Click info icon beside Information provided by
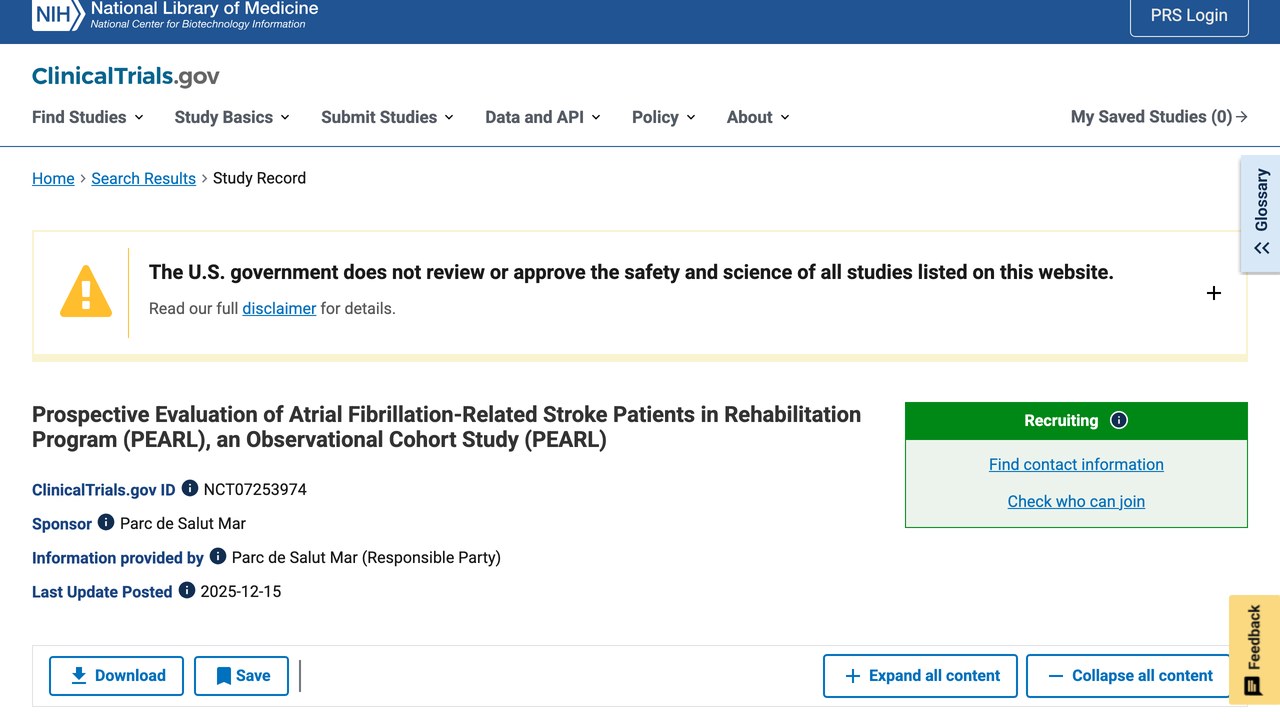The width and height of the screenshot is (1280, 720). click(x=218, y=557)
